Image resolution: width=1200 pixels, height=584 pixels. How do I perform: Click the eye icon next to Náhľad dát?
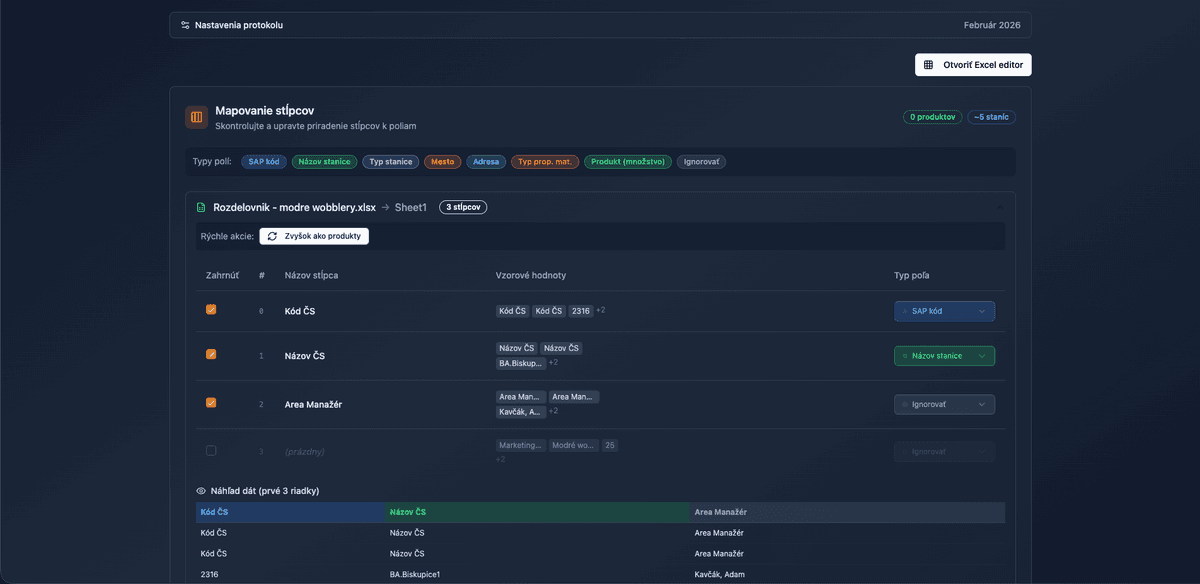[x=201, y=491]
